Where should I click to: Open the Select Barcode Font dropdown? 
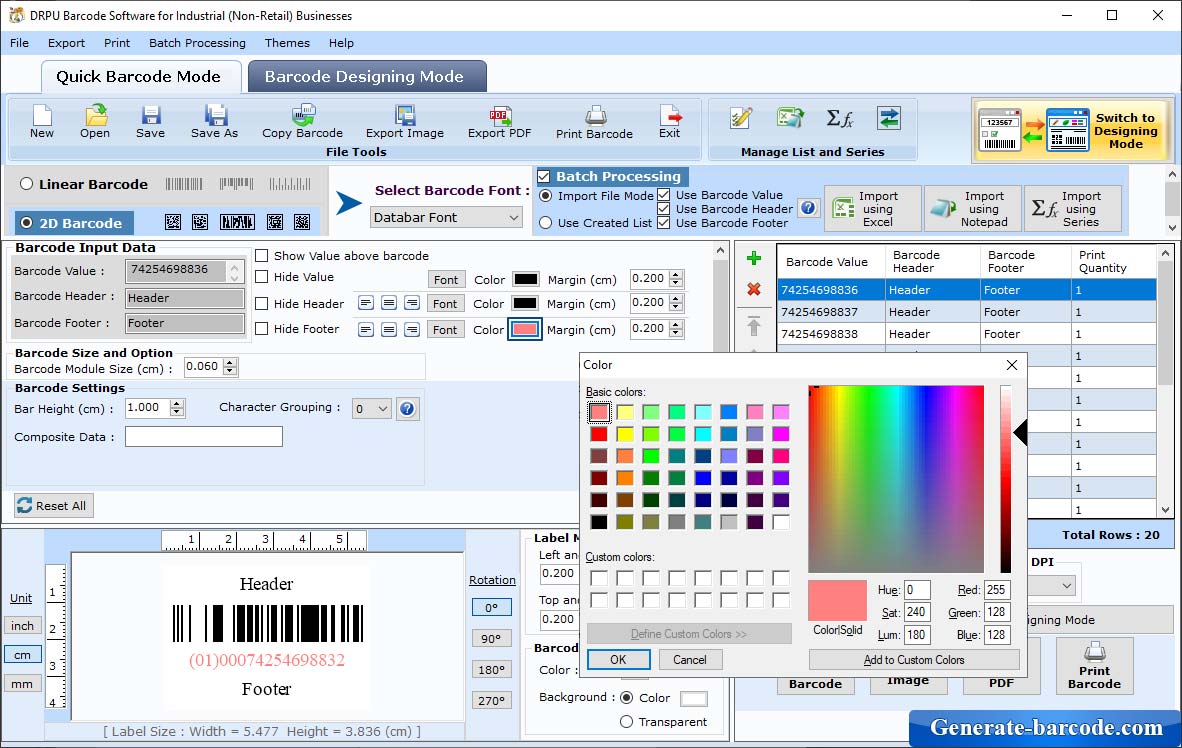click(x=446, y=217)
